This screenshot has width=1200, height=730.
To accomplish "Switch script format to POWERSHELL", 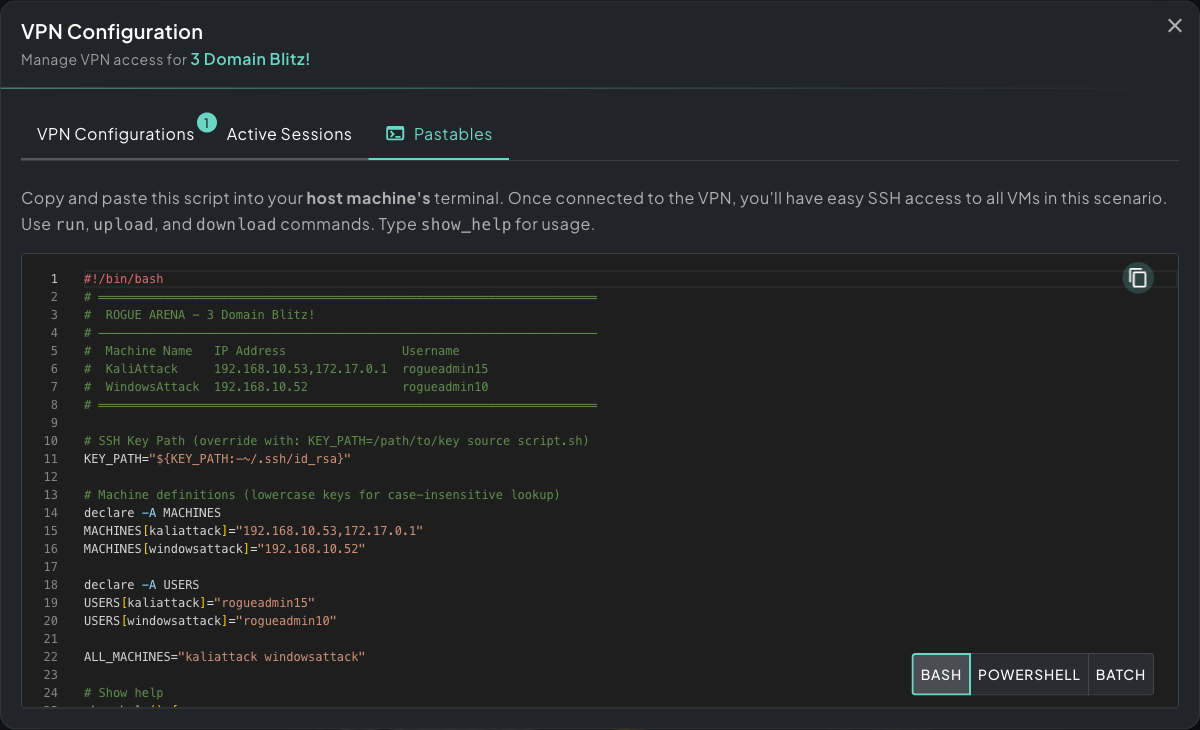I will [x=1029, y=674].
